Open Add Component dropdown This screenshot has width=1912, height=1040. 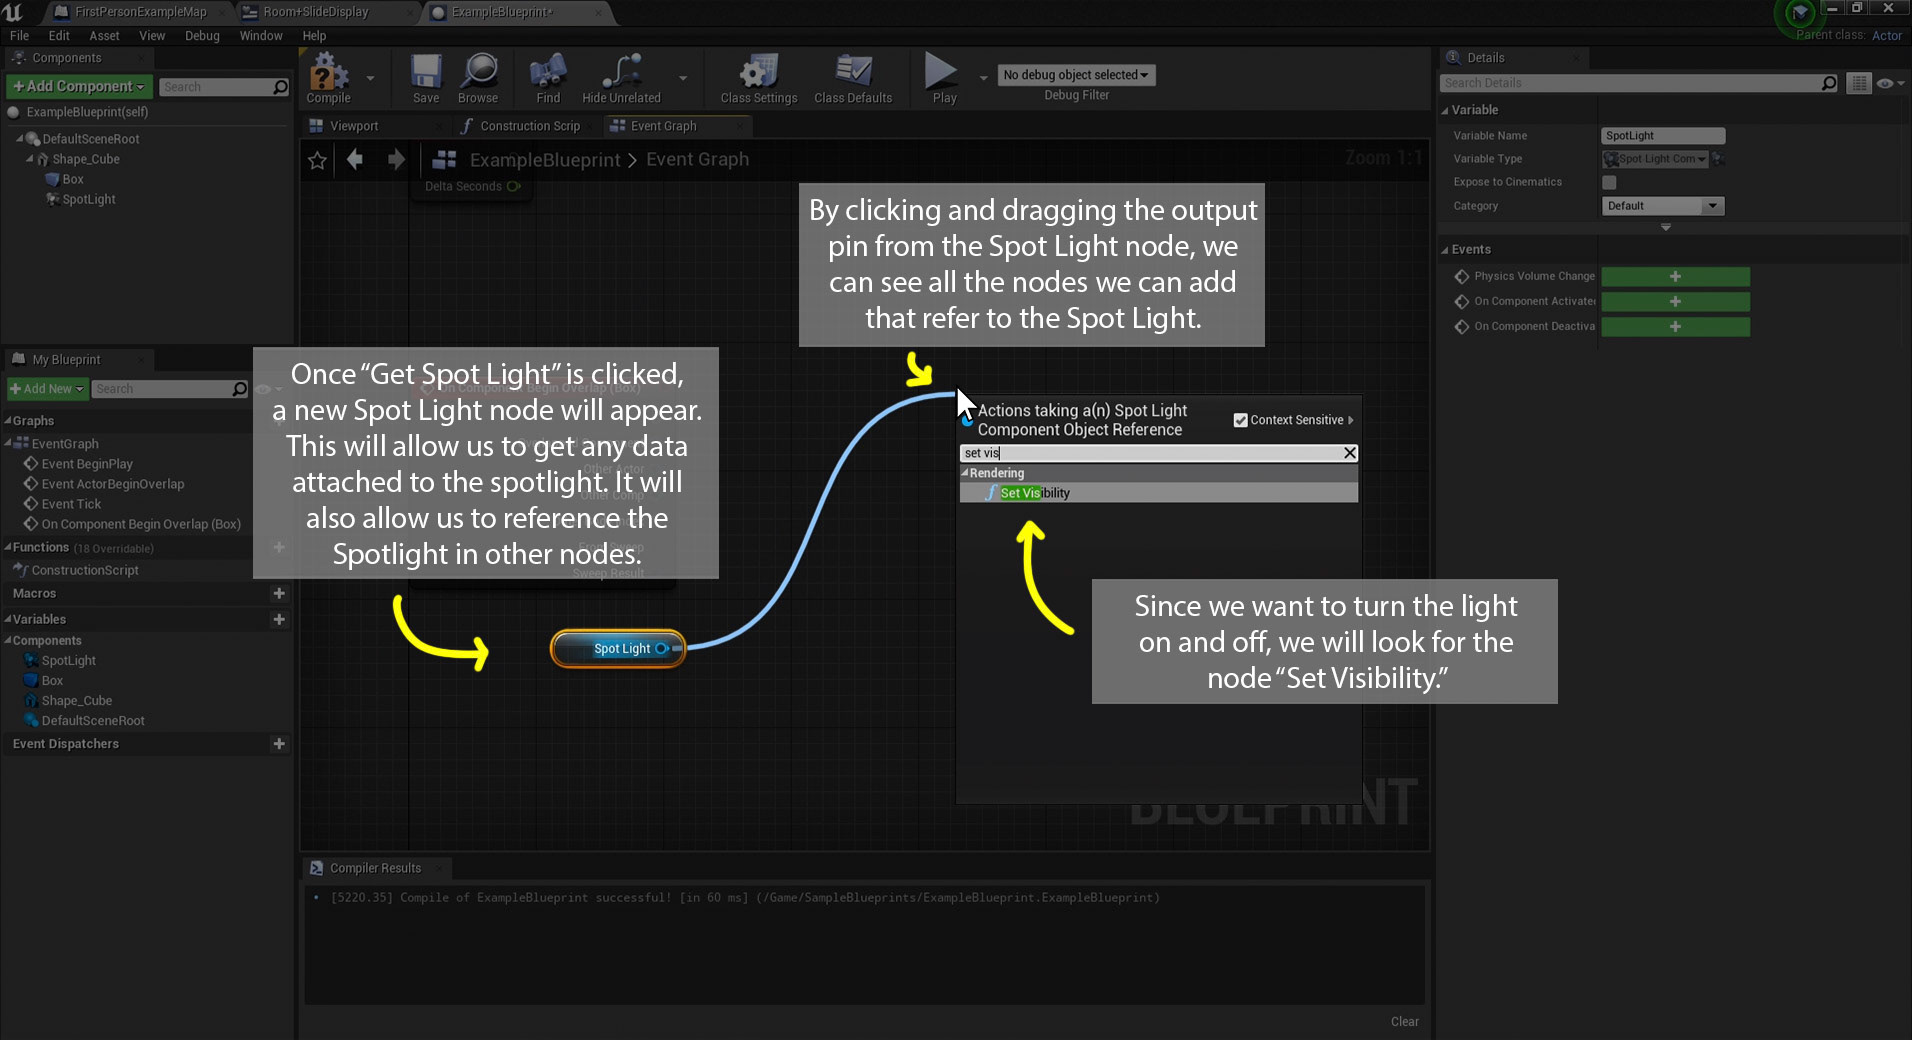80,86
